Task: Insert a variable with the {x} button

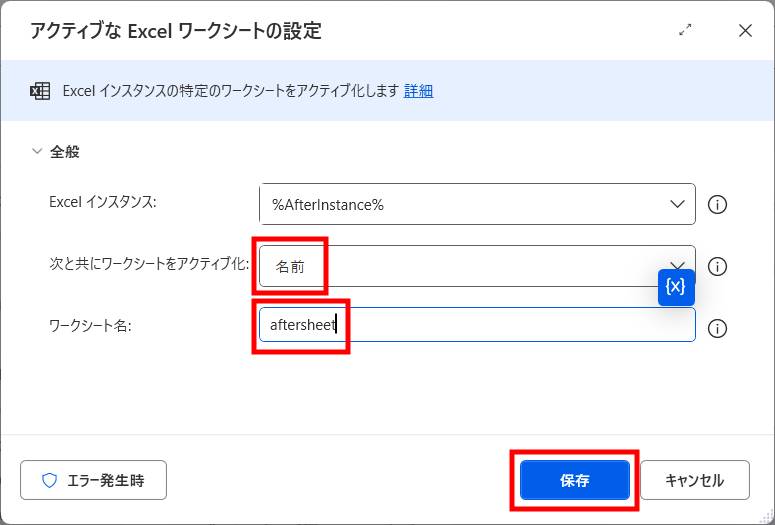Action: click(x=676, y=287)
